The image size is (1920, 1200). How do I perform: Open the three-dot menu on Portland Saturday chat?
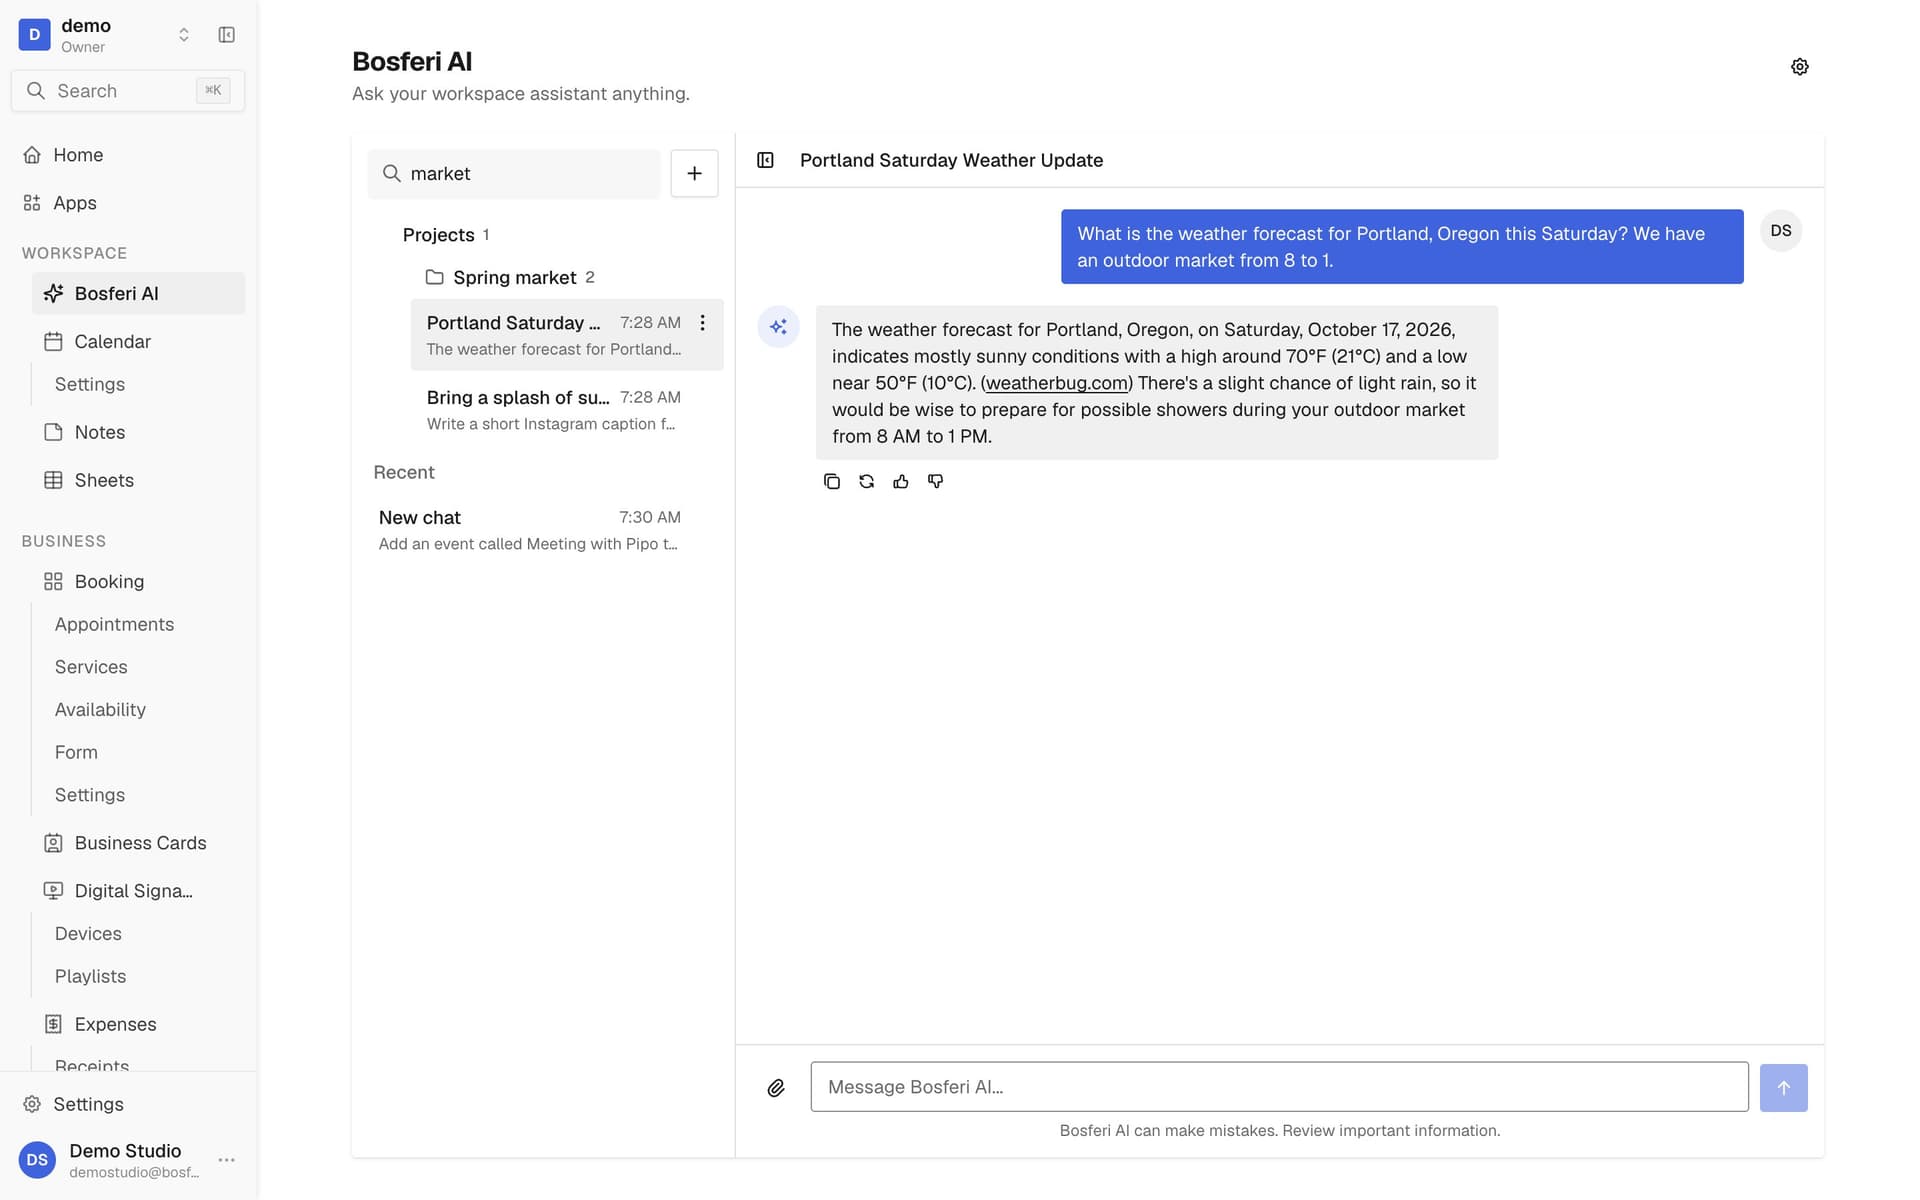(x=703, y=323)
